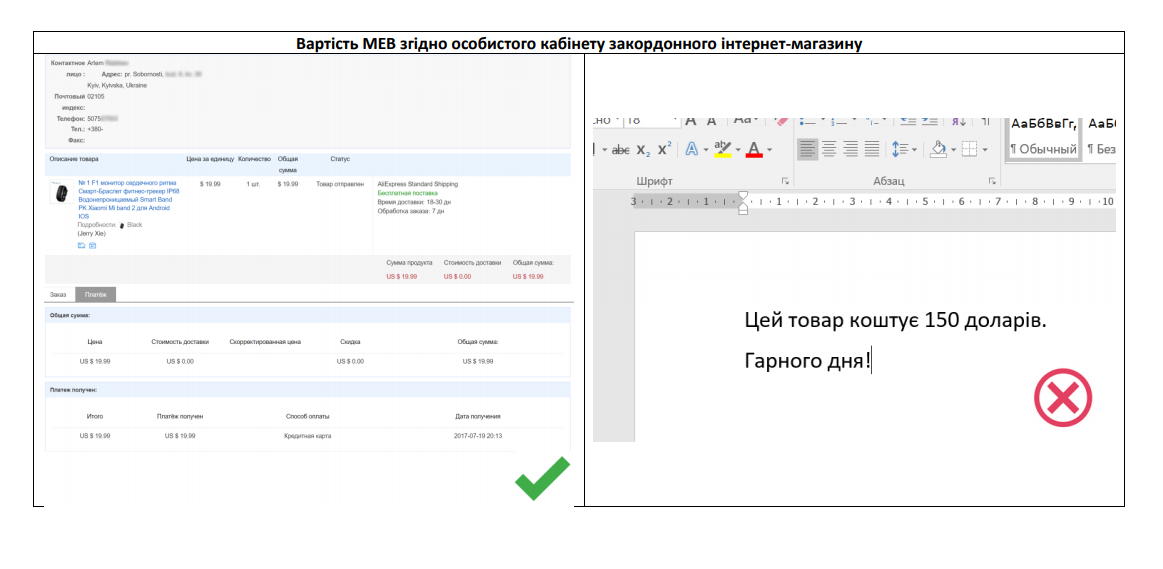
Task: Select the Обычный style in gallery
Action: [1043, 139]
